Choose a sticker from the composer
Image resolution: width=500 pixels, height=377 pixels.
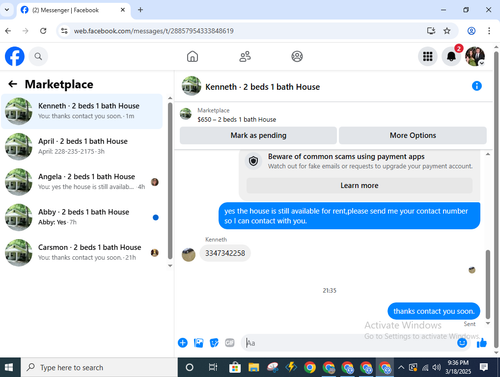pos(214,343)
